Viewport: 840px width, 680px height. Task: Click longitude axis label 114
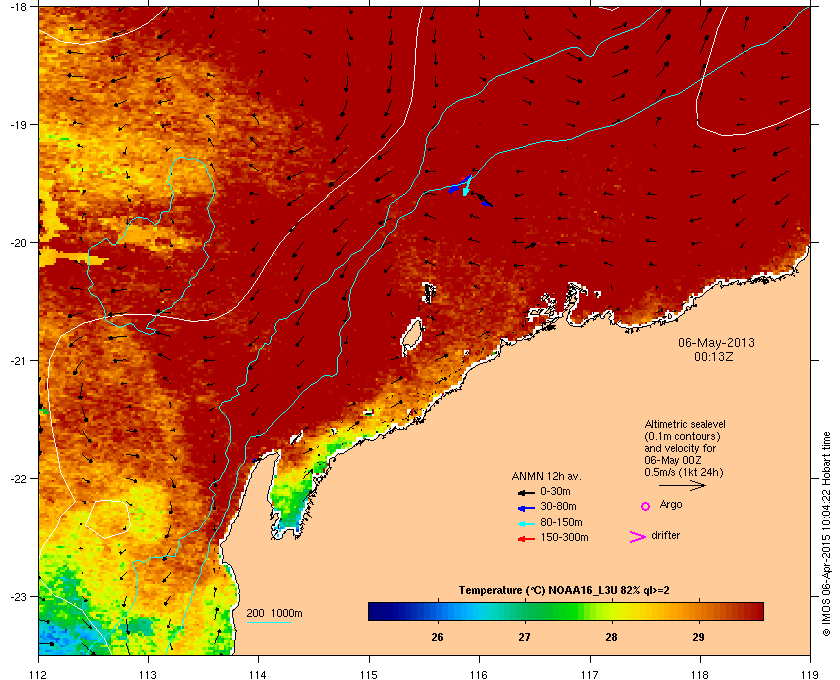click(x=258, y=675)
